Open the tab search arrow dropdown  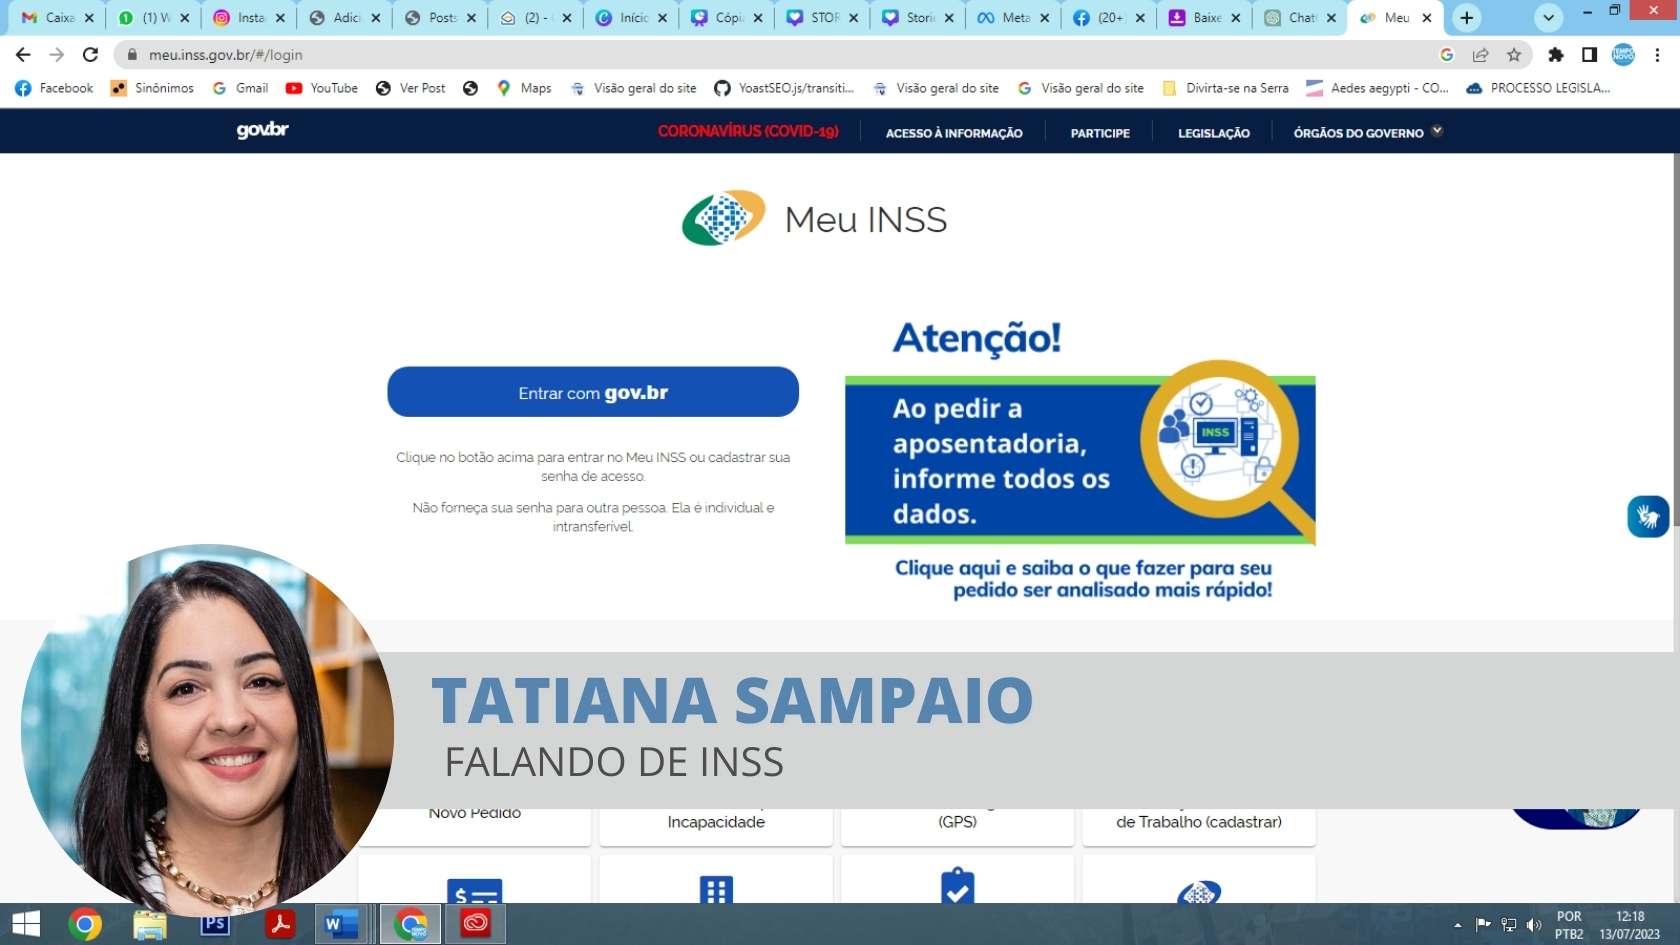(x=1547, y=17)
